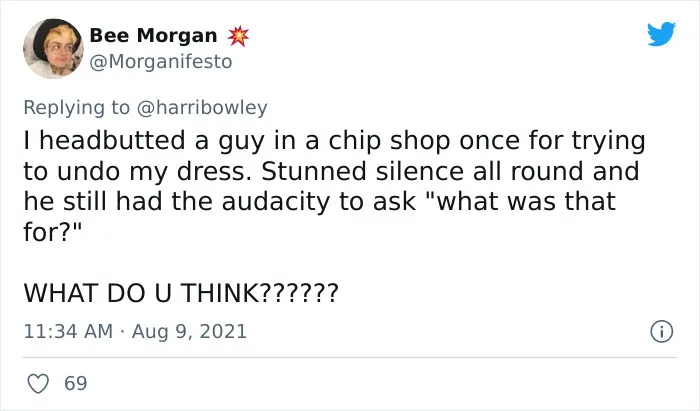This screenshot has width=700, height=411.
Task: Open the circled info icon
Action: [661, 332]
